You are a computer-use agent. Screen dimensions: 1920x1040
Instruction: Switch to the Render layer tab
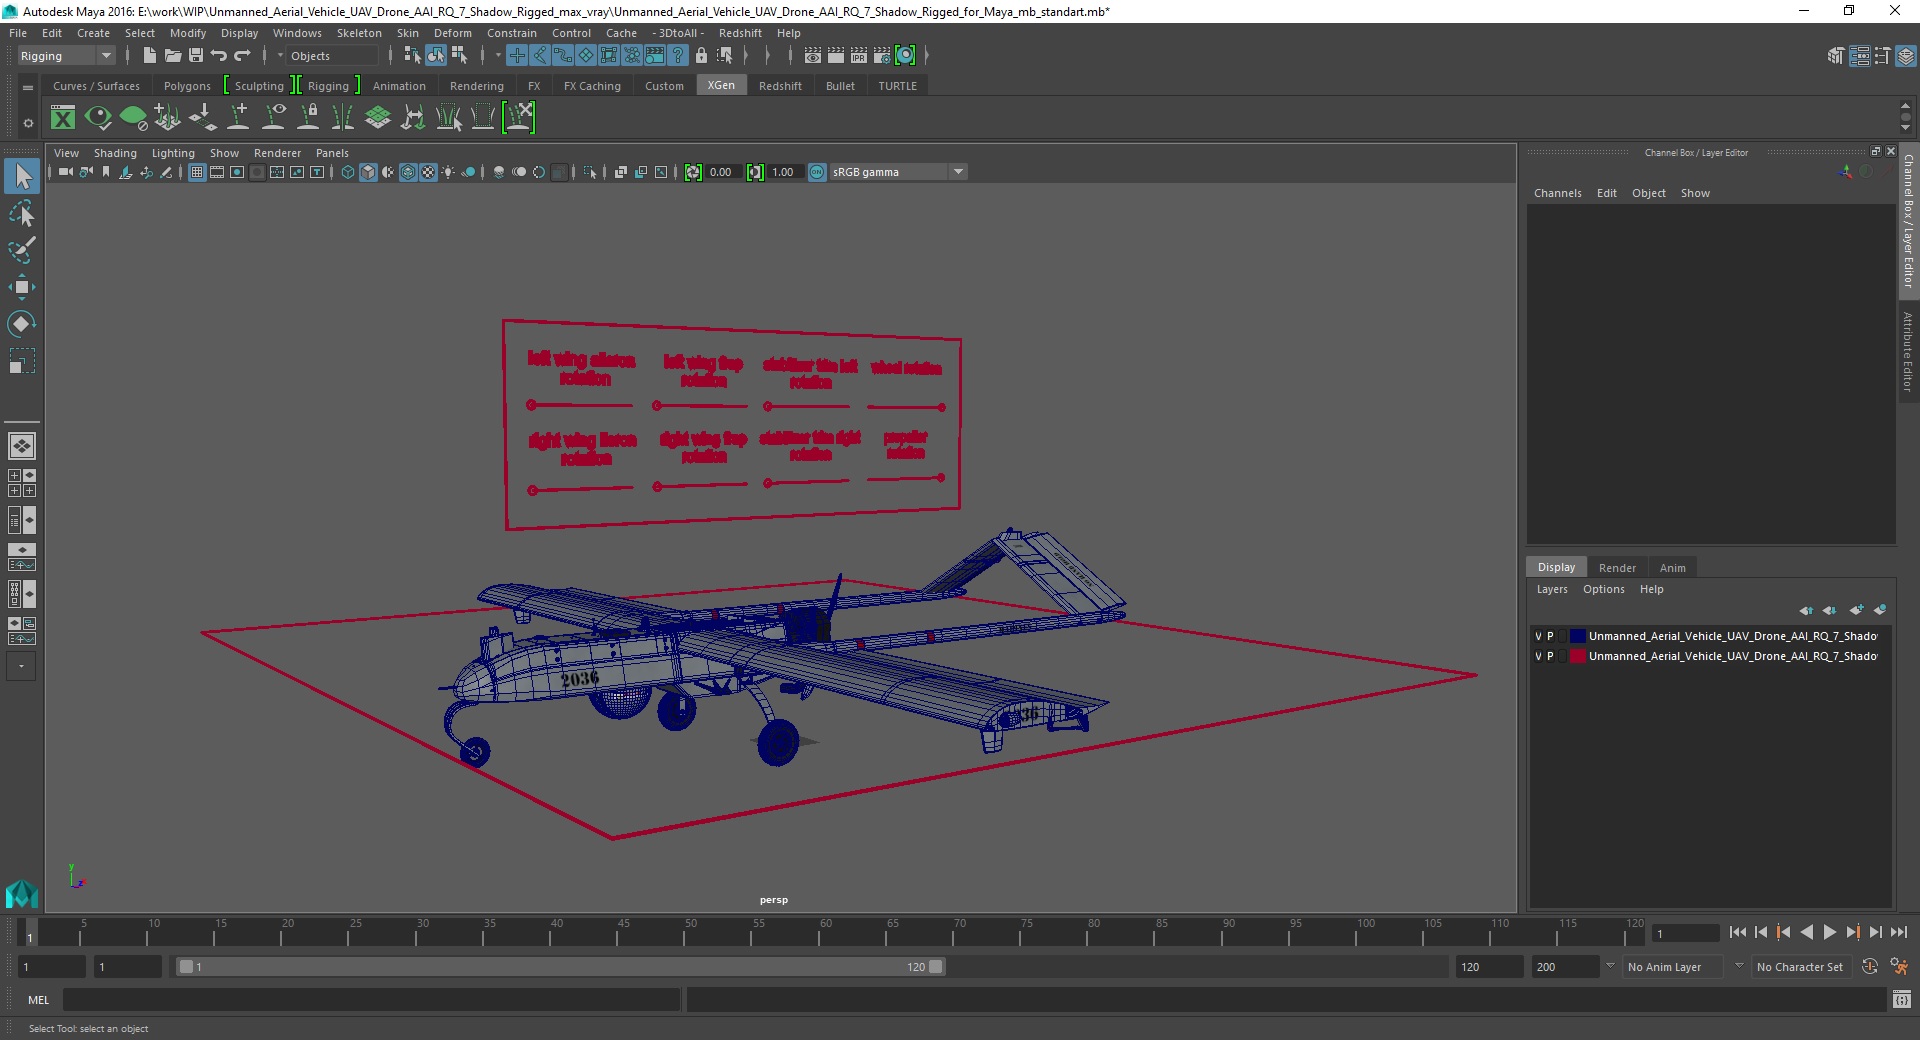pos(1617,568)
